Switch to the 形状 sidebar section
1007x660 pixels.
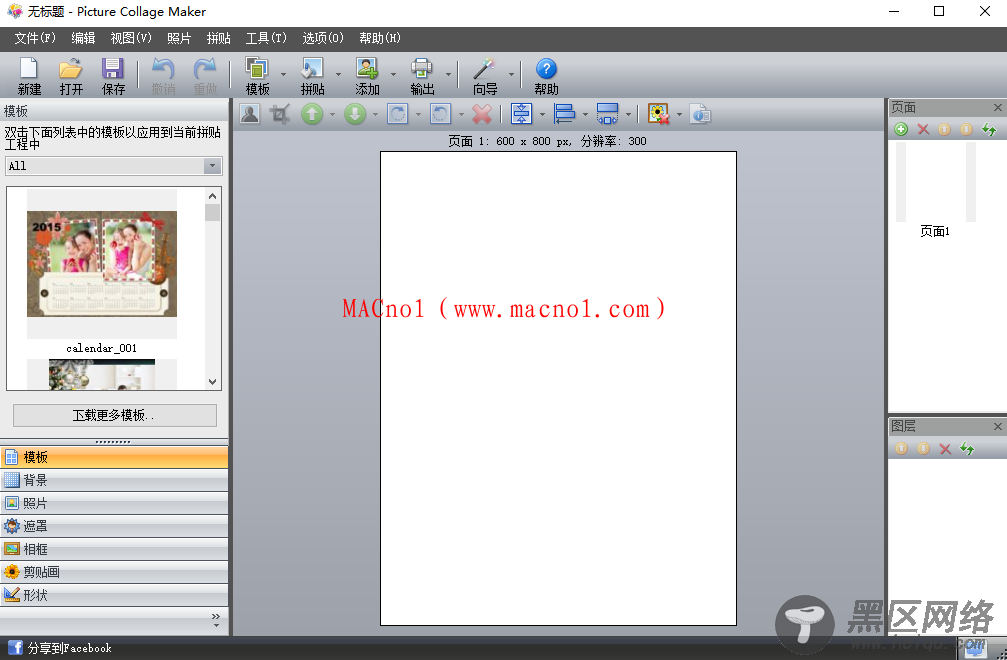pyautogui.click(x=114, y=595)
